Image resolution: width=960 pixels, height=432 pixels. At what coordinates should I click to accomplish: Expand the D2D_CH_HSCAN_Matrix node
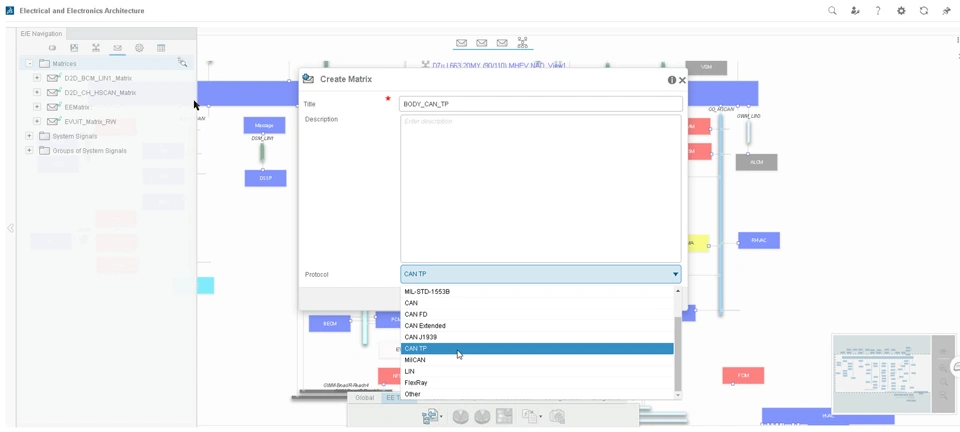(37, 92)
